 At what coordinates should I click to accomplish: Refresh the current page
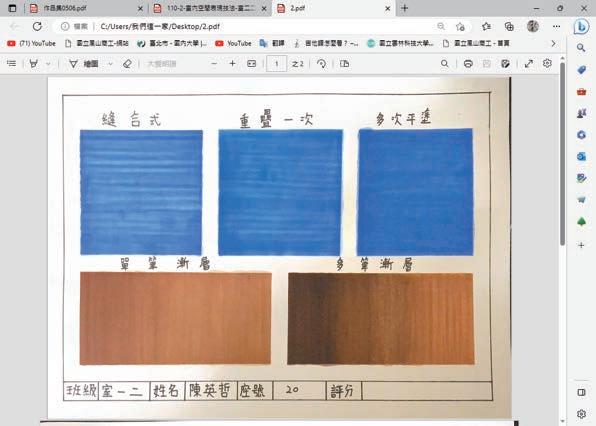(x=37, y=26)
